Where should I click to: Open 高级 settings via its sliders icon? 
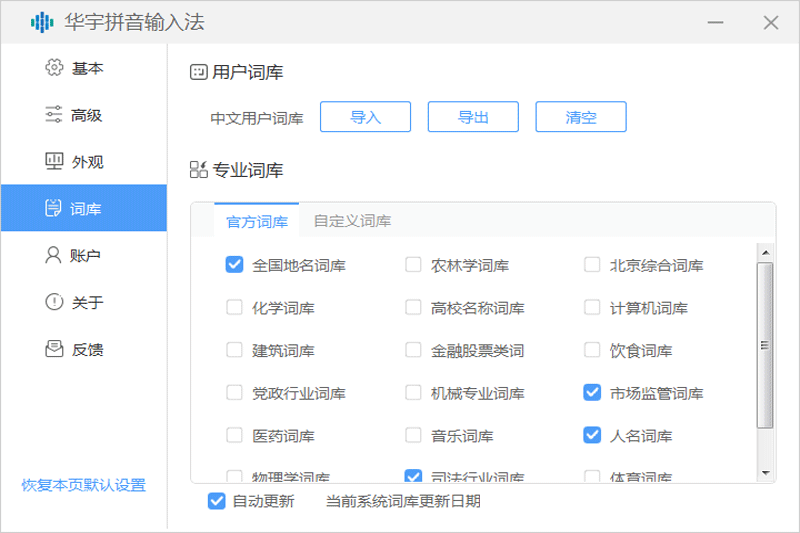click(x=54, y=115)
